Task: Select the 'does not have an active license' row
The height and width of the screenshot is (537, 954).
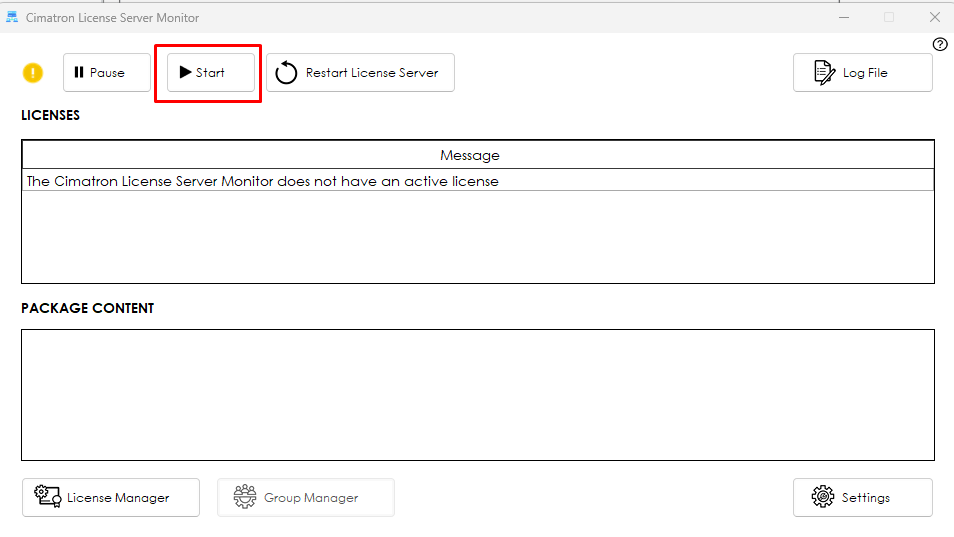Action: tap(478, 181)
